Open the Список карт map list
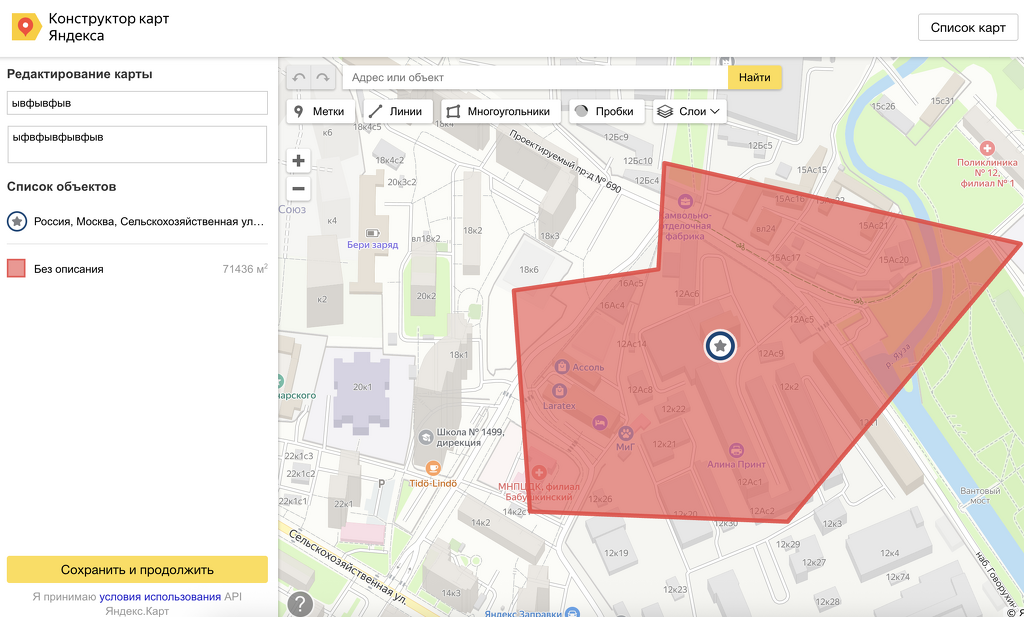The image size is (1024, 617). point(967,27)
